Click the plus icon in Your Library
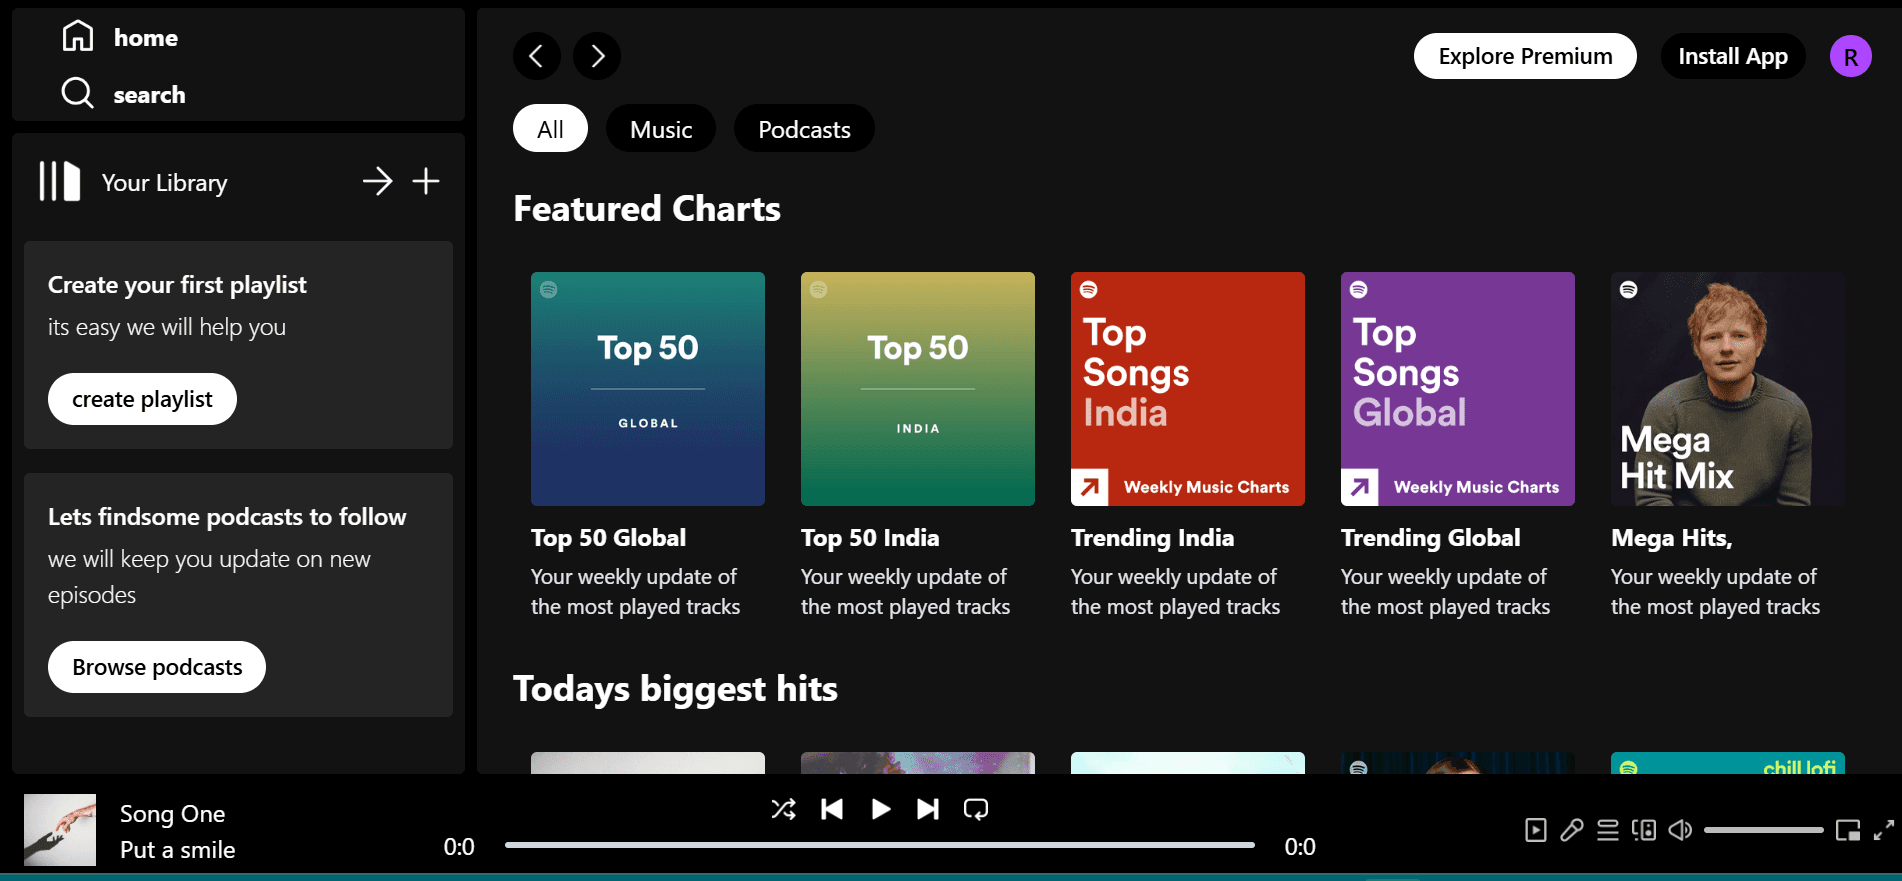The height and width of the screenshot is (881, 1902). click(x=426, y=181)
